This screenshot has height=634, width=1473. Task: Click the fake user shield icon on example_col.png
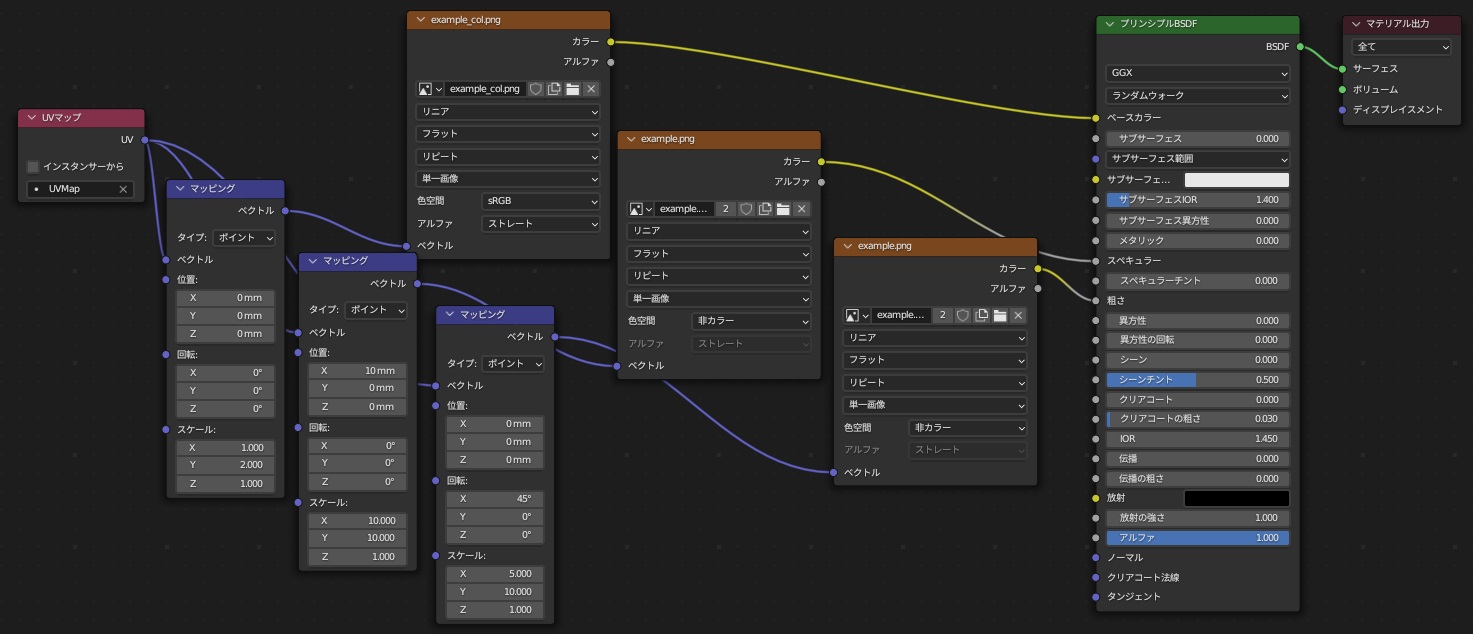[x=536, y=88]
